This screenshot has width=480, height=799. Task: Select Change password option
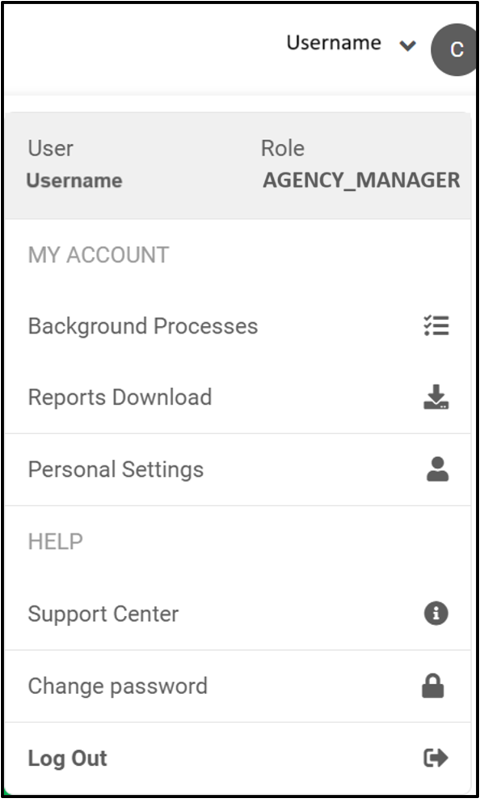pos(237,686)
